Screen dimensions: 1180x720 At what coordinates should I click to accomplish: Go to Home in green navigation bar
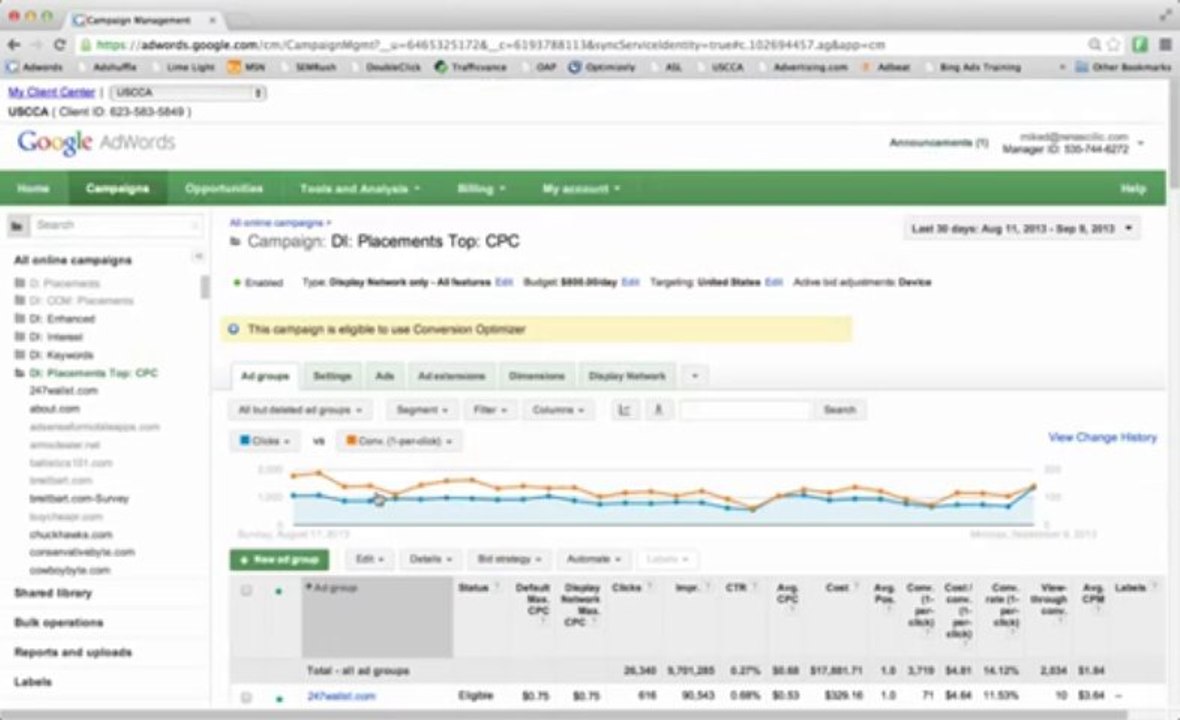(x=33, y=189)
